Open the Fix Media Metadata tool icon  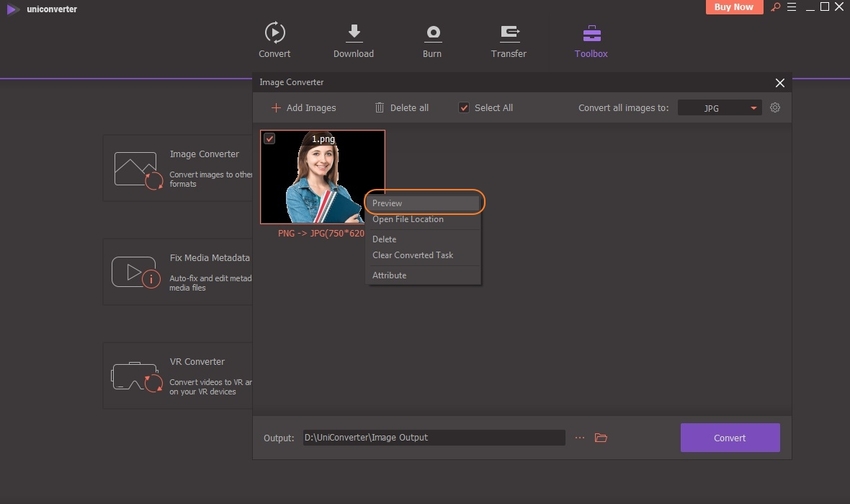click(136, 271)
